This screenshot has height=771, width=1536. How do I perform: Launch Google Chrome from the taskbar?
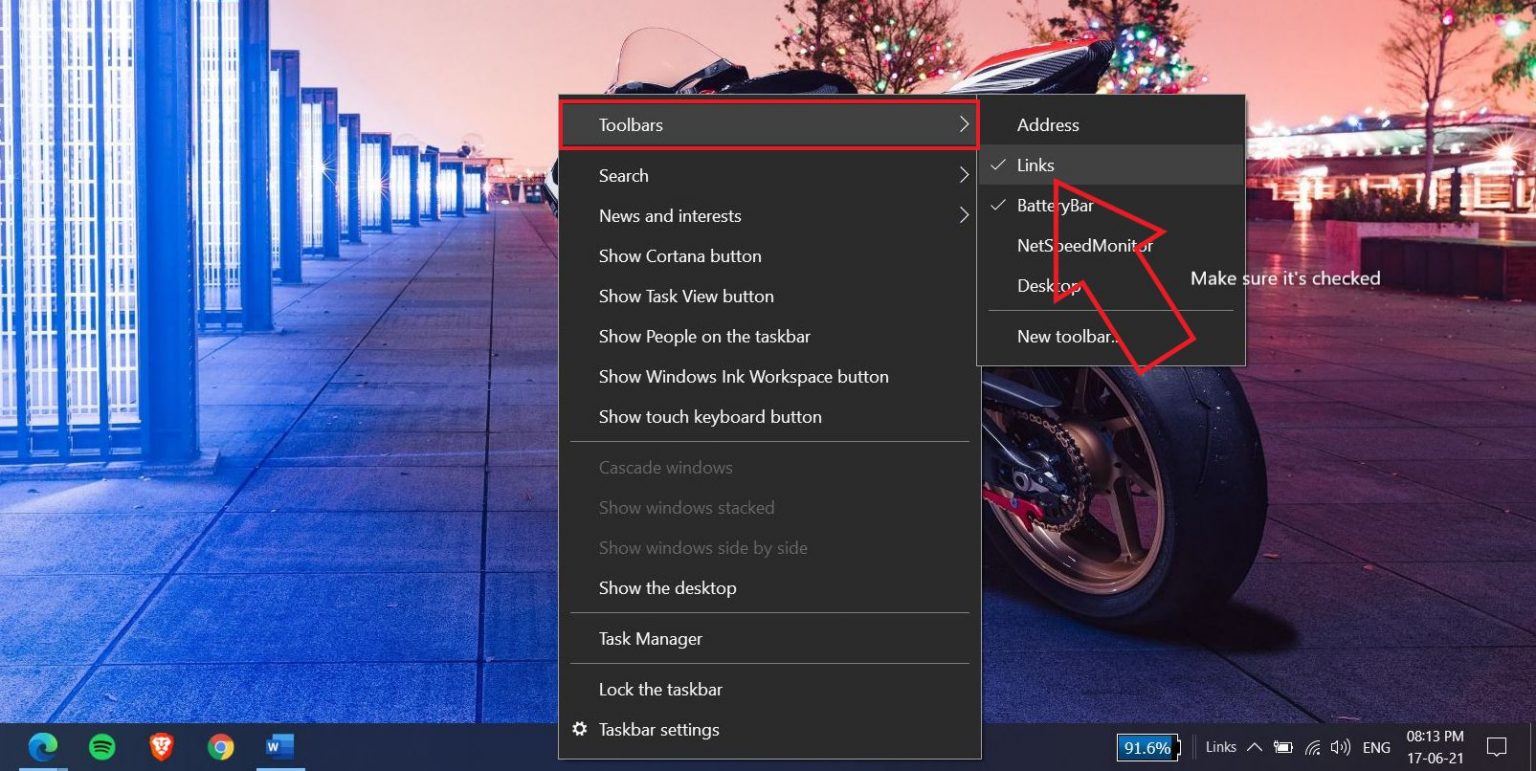(220, 746)
